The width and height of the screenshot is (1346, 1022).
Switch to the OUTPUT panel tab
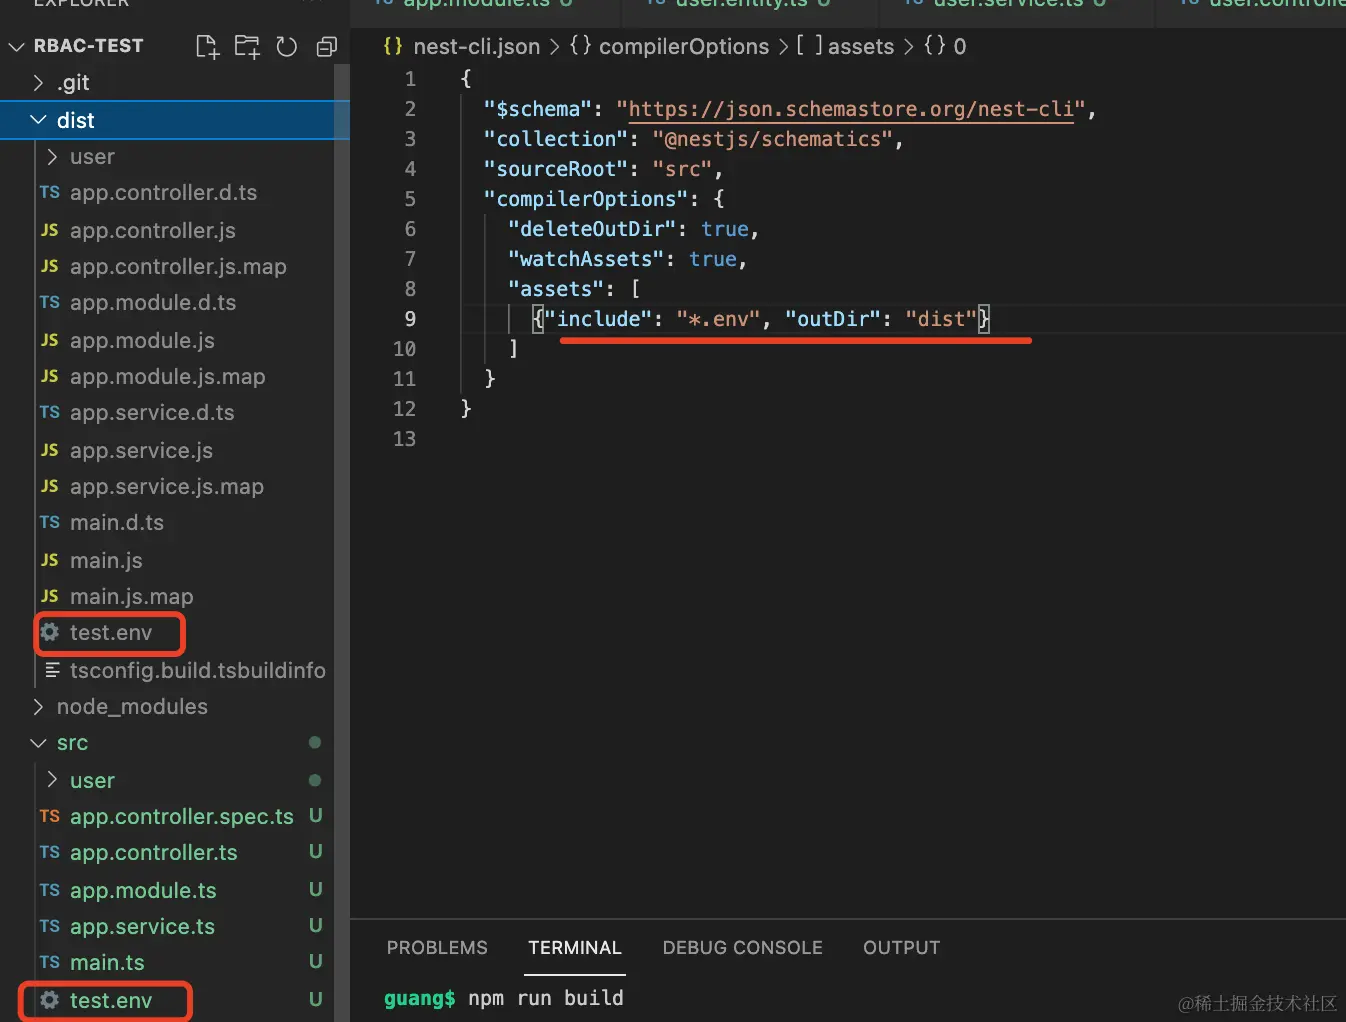[901, 947]
